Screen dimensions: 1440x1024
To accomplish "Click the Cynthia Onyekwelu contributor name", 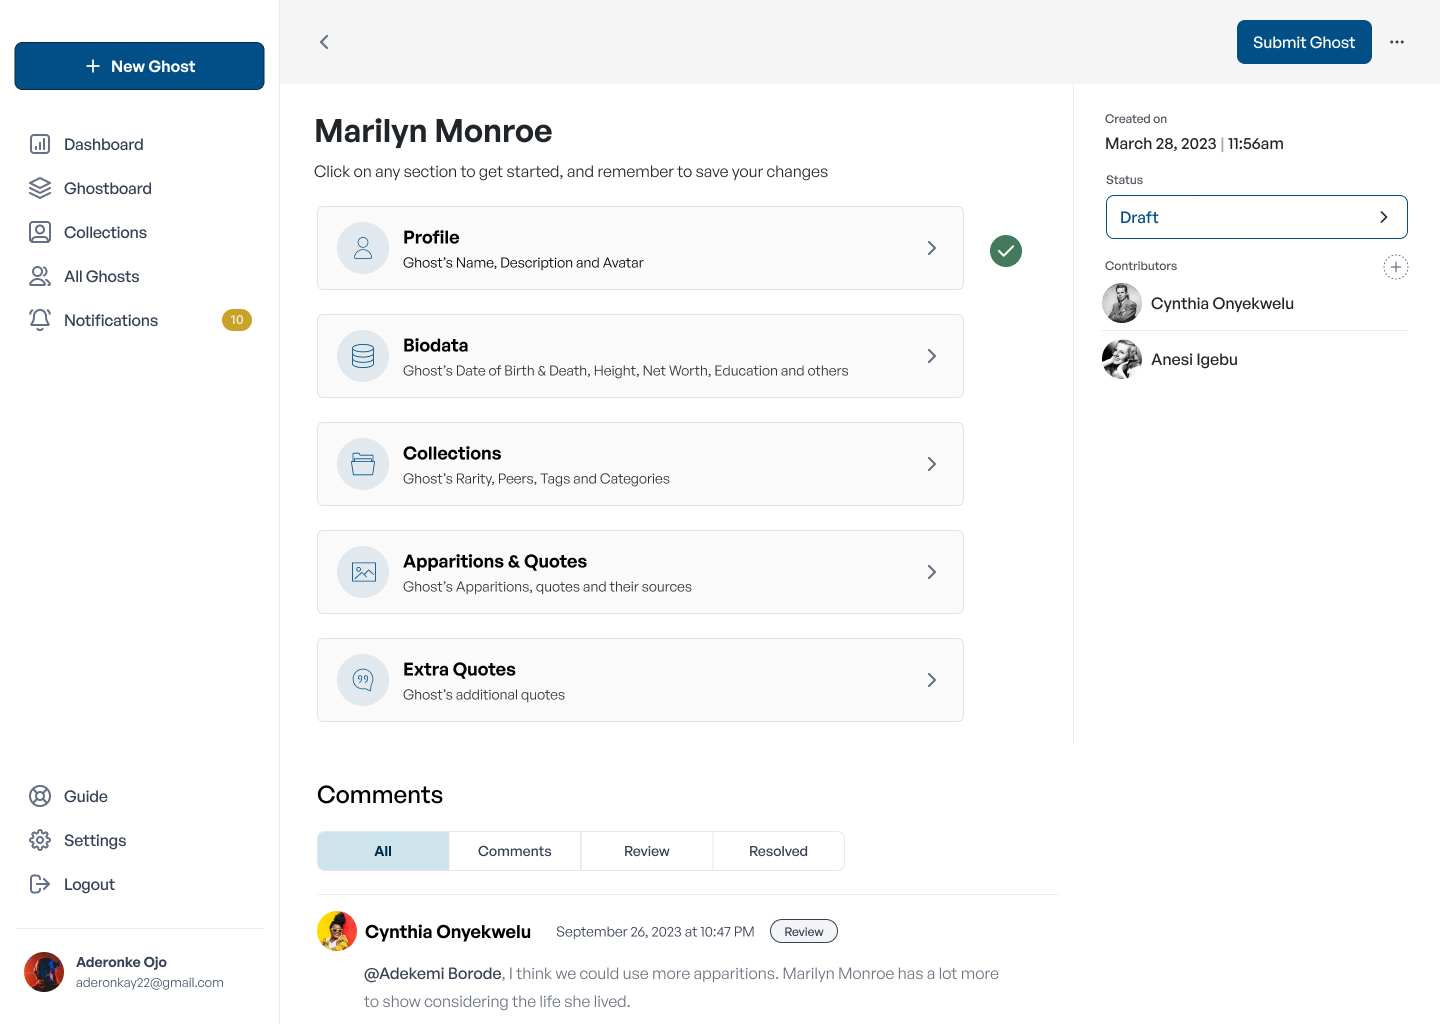I will click(1222, 303).
